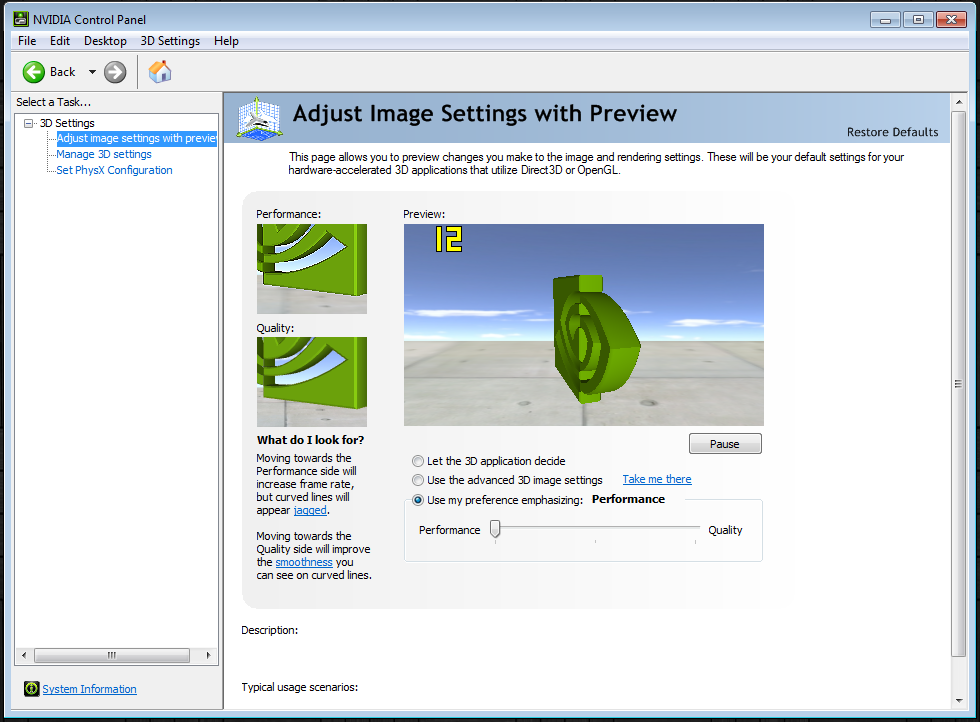The image size is (980, 722).
Task: Click the Back button label
Action: (62, 72)
